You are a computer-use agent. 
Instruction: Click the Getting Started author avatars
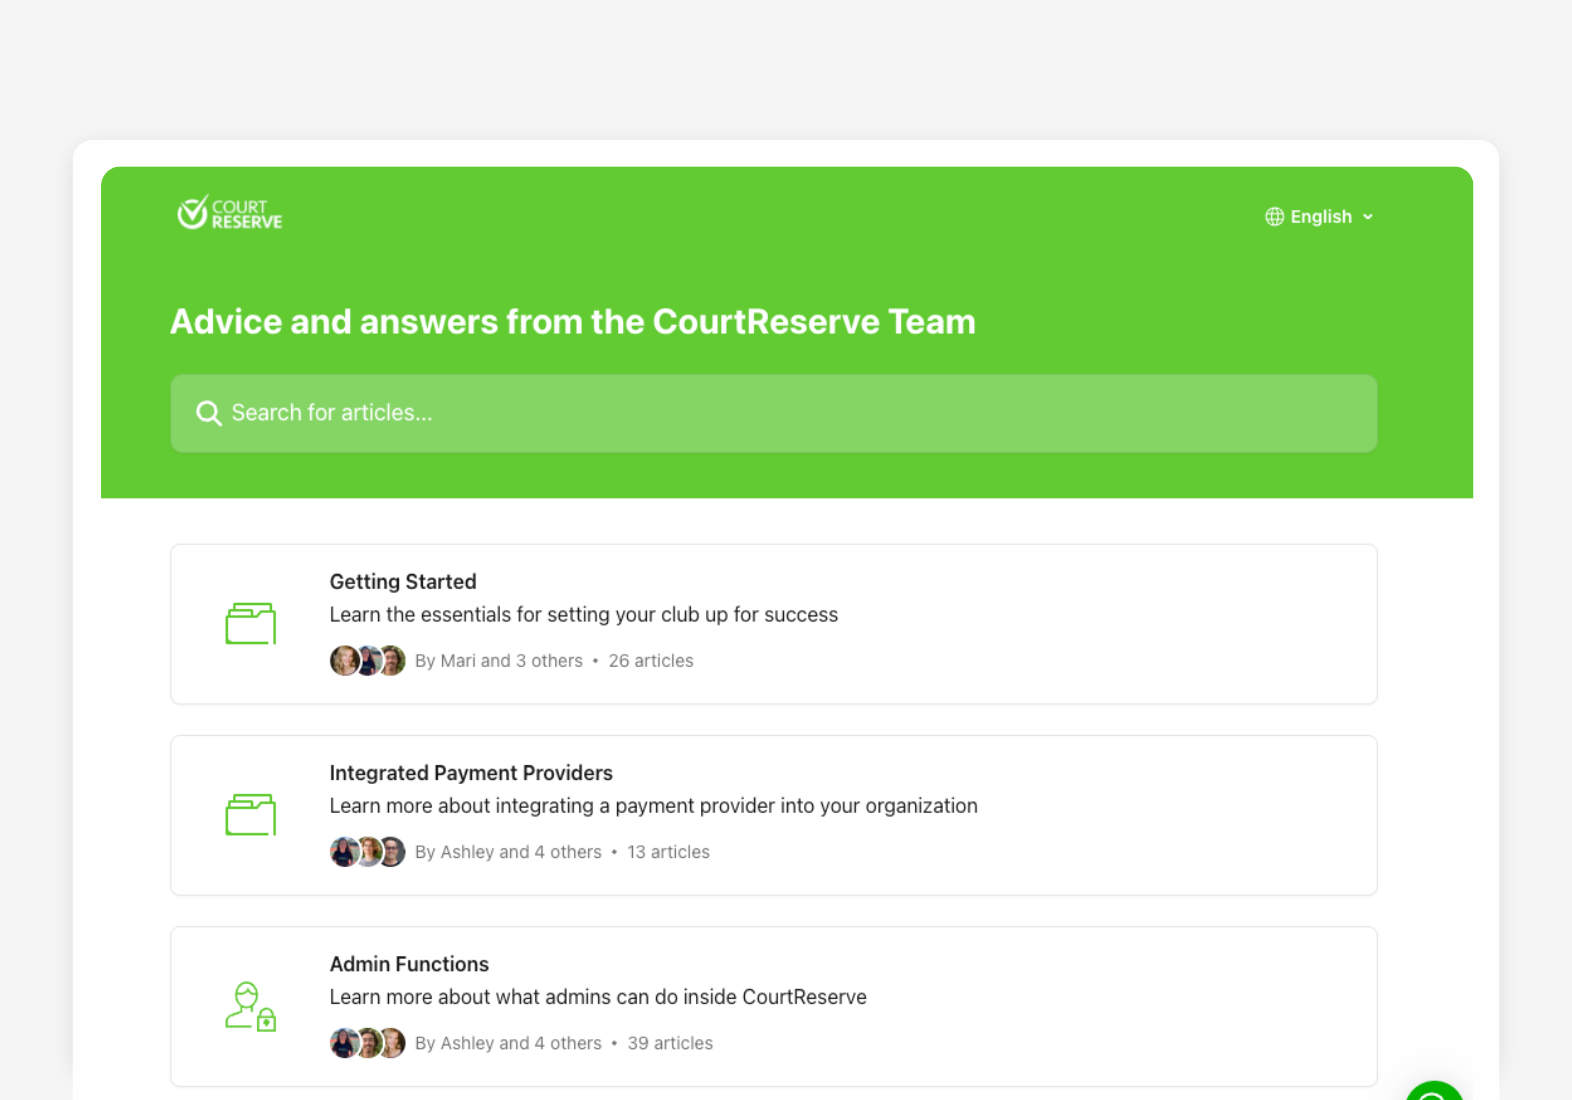point(367,661)
